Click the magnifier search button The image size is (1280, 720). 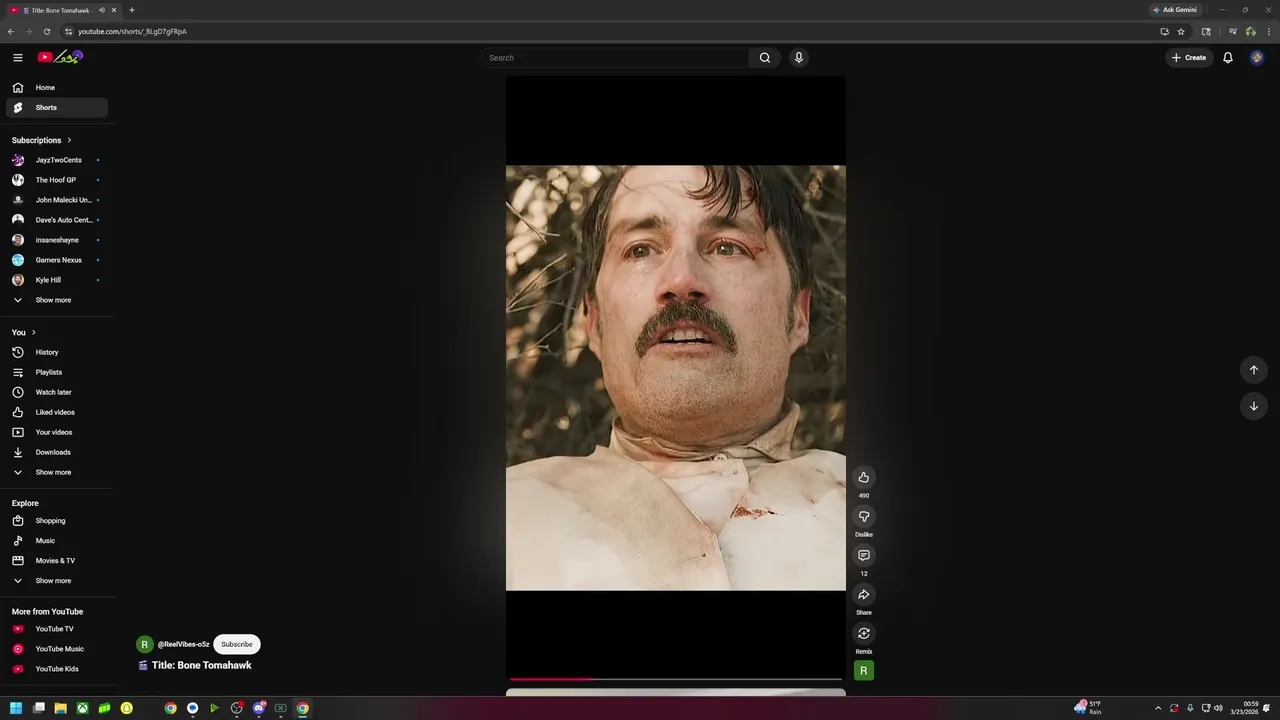pos(765,58)
